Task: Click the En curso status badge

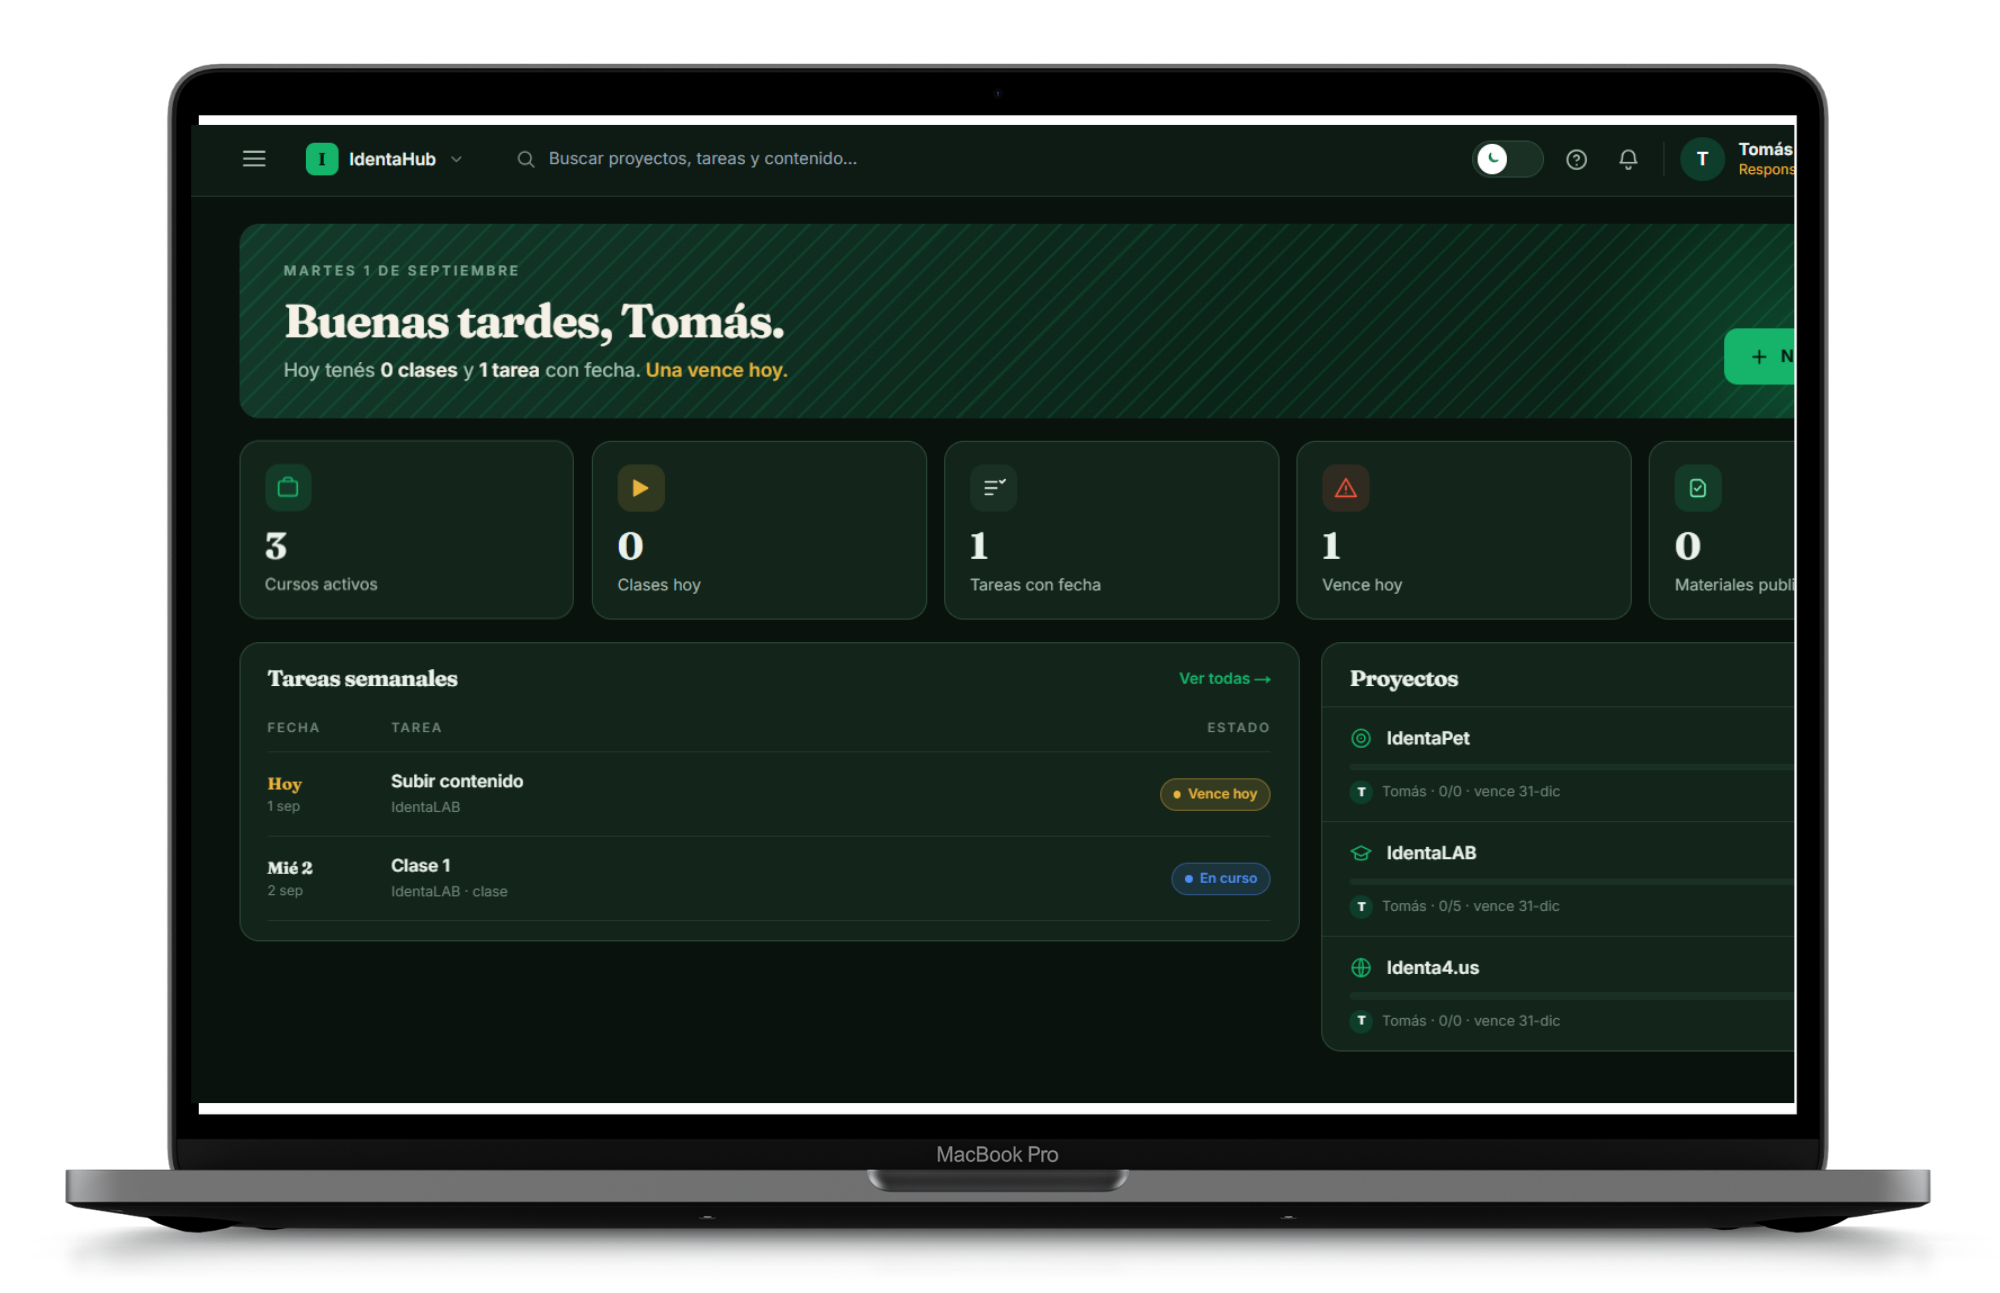Action: pyautogui.click(x=1221, y=878)
